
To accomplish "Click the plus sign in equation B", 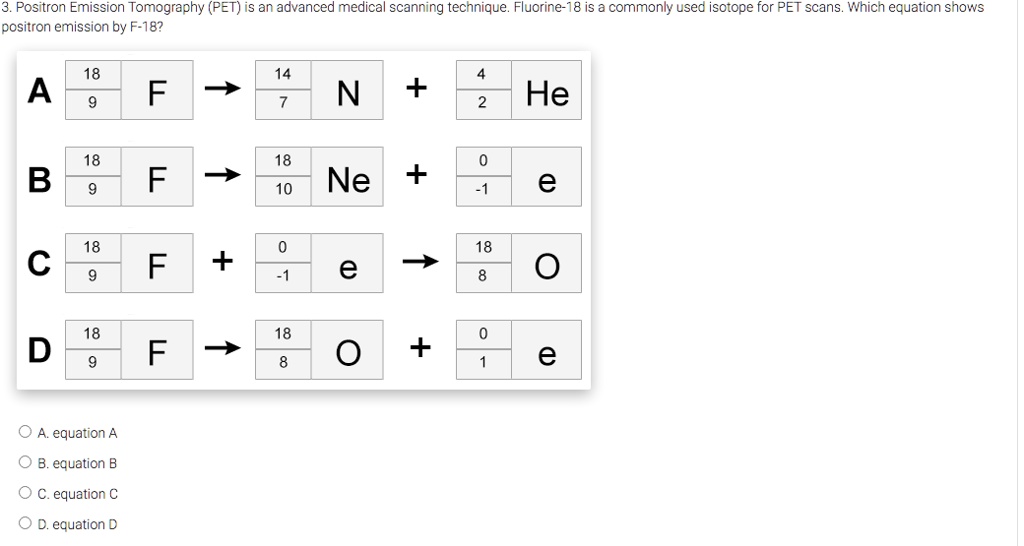I will point(417,174).
